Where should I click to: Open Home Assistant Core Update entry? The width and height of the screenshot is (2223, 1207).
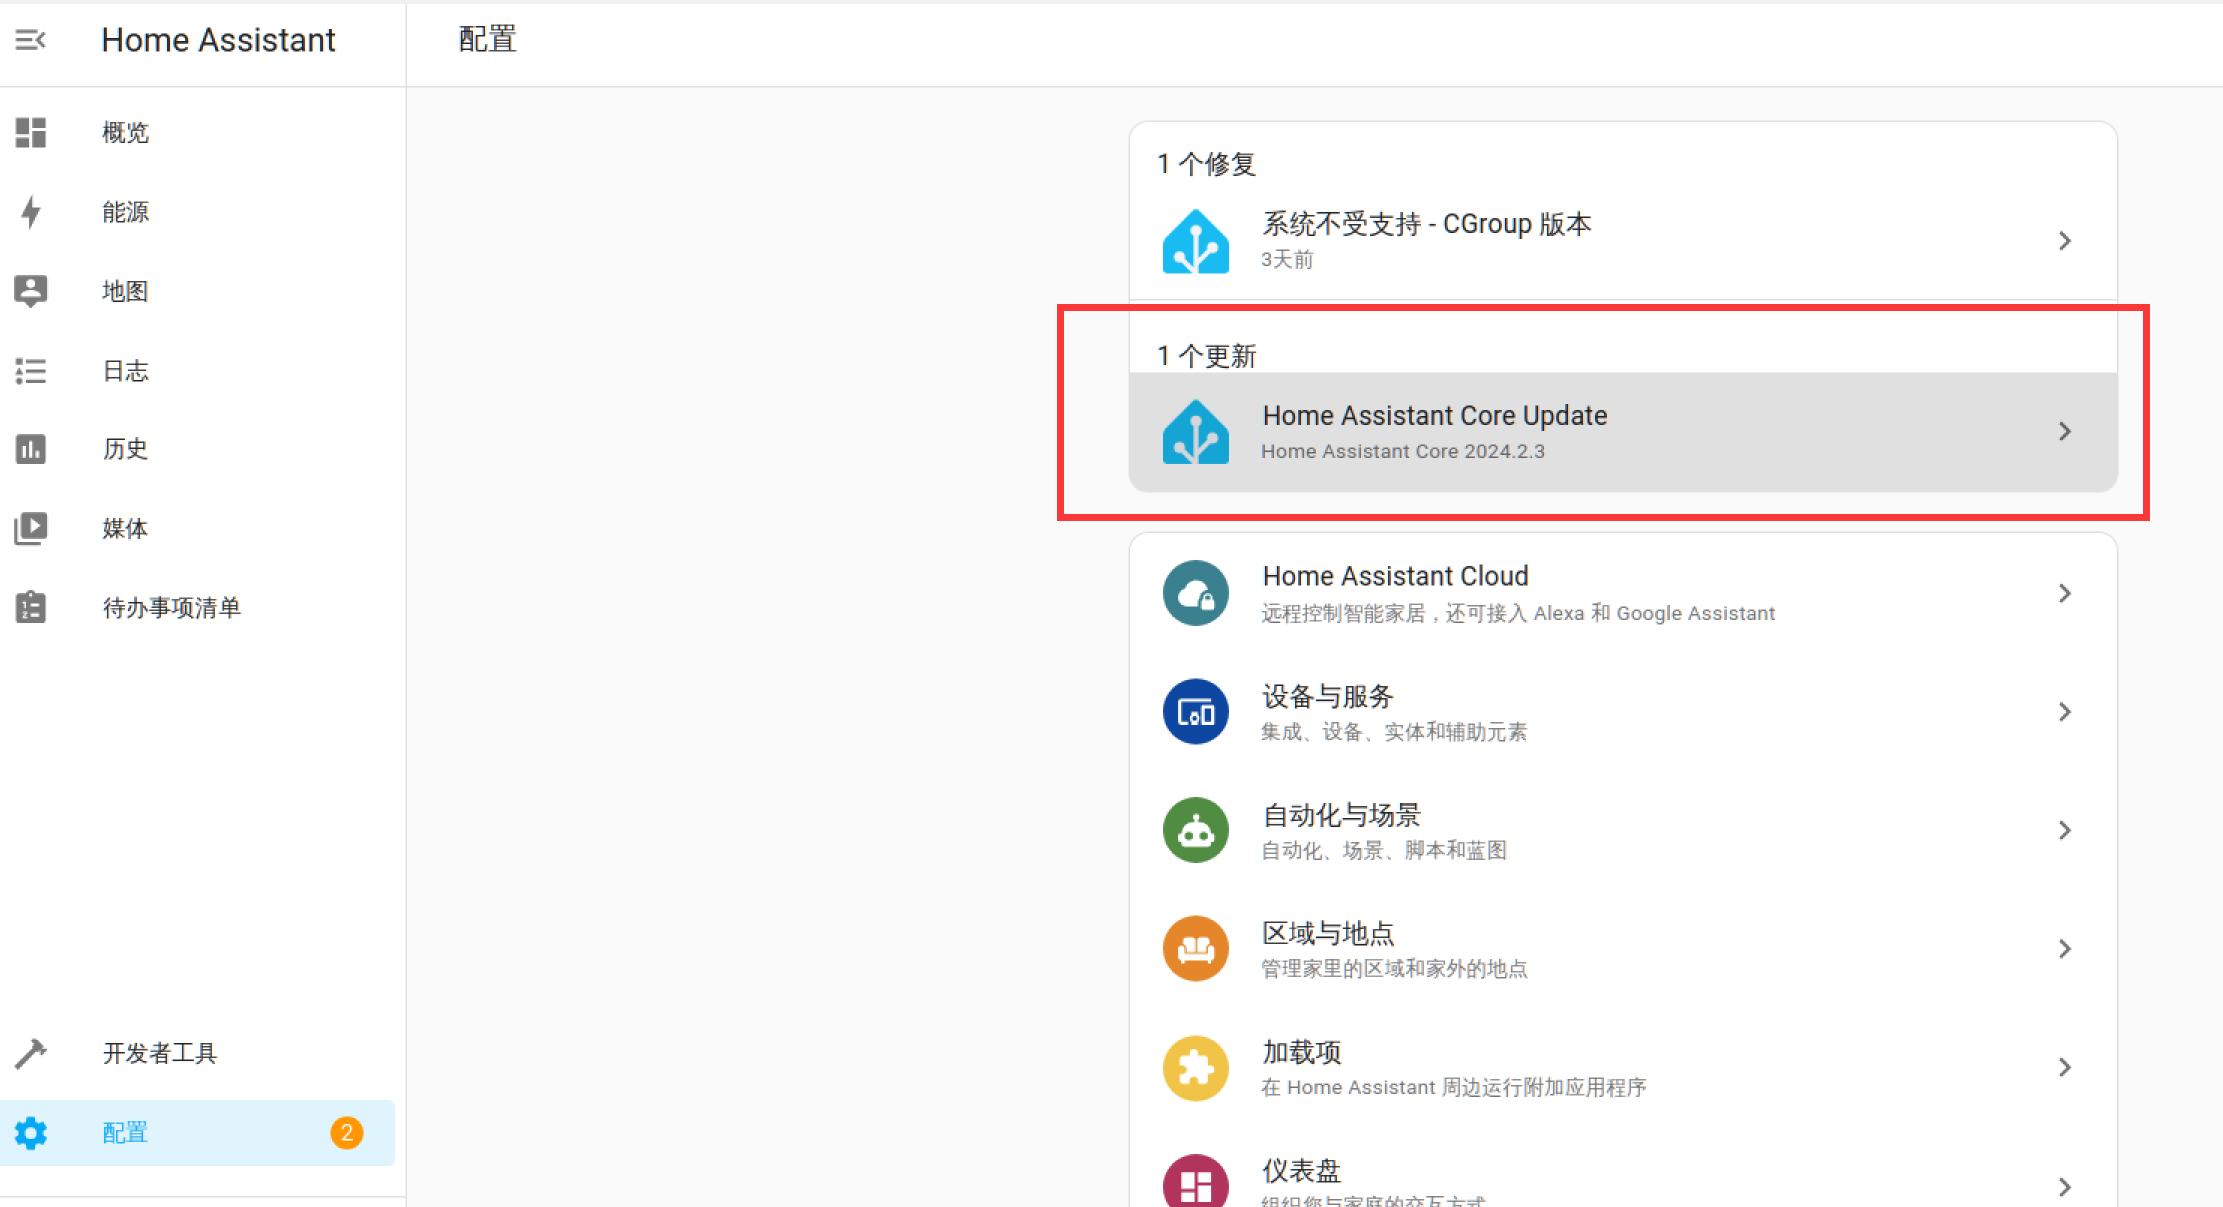1623,432
